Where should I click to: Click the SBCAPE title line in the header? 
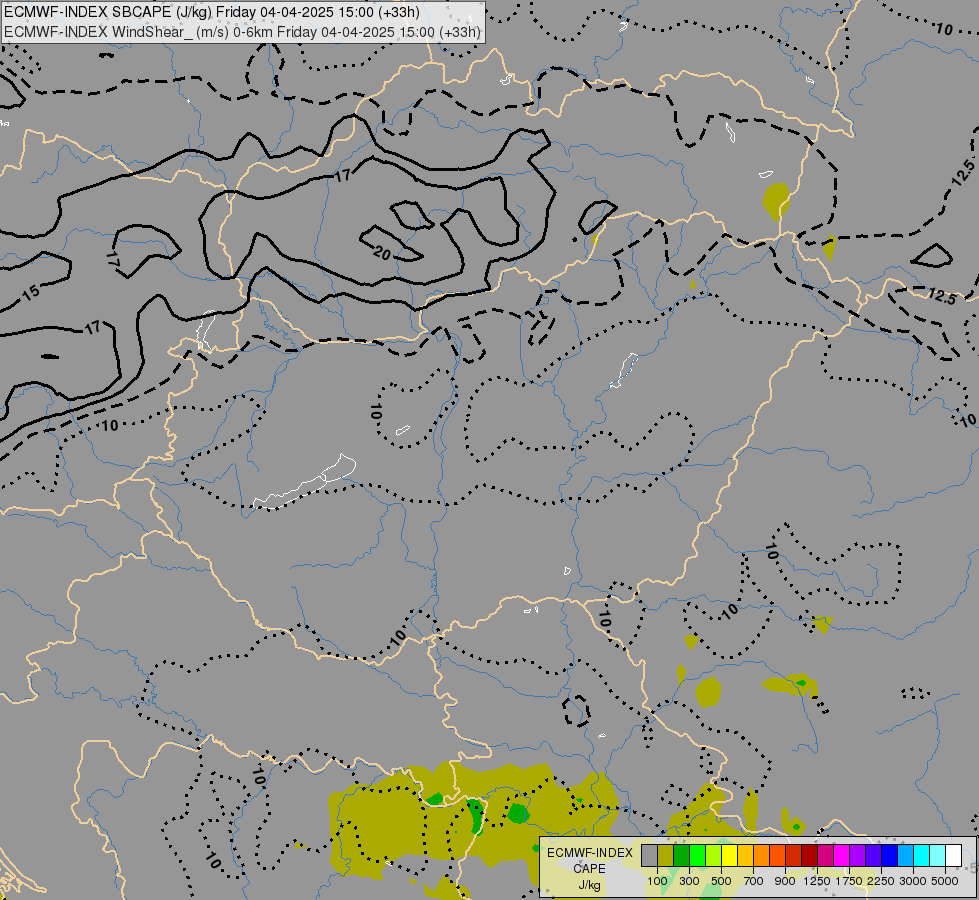tap(212, 12)
